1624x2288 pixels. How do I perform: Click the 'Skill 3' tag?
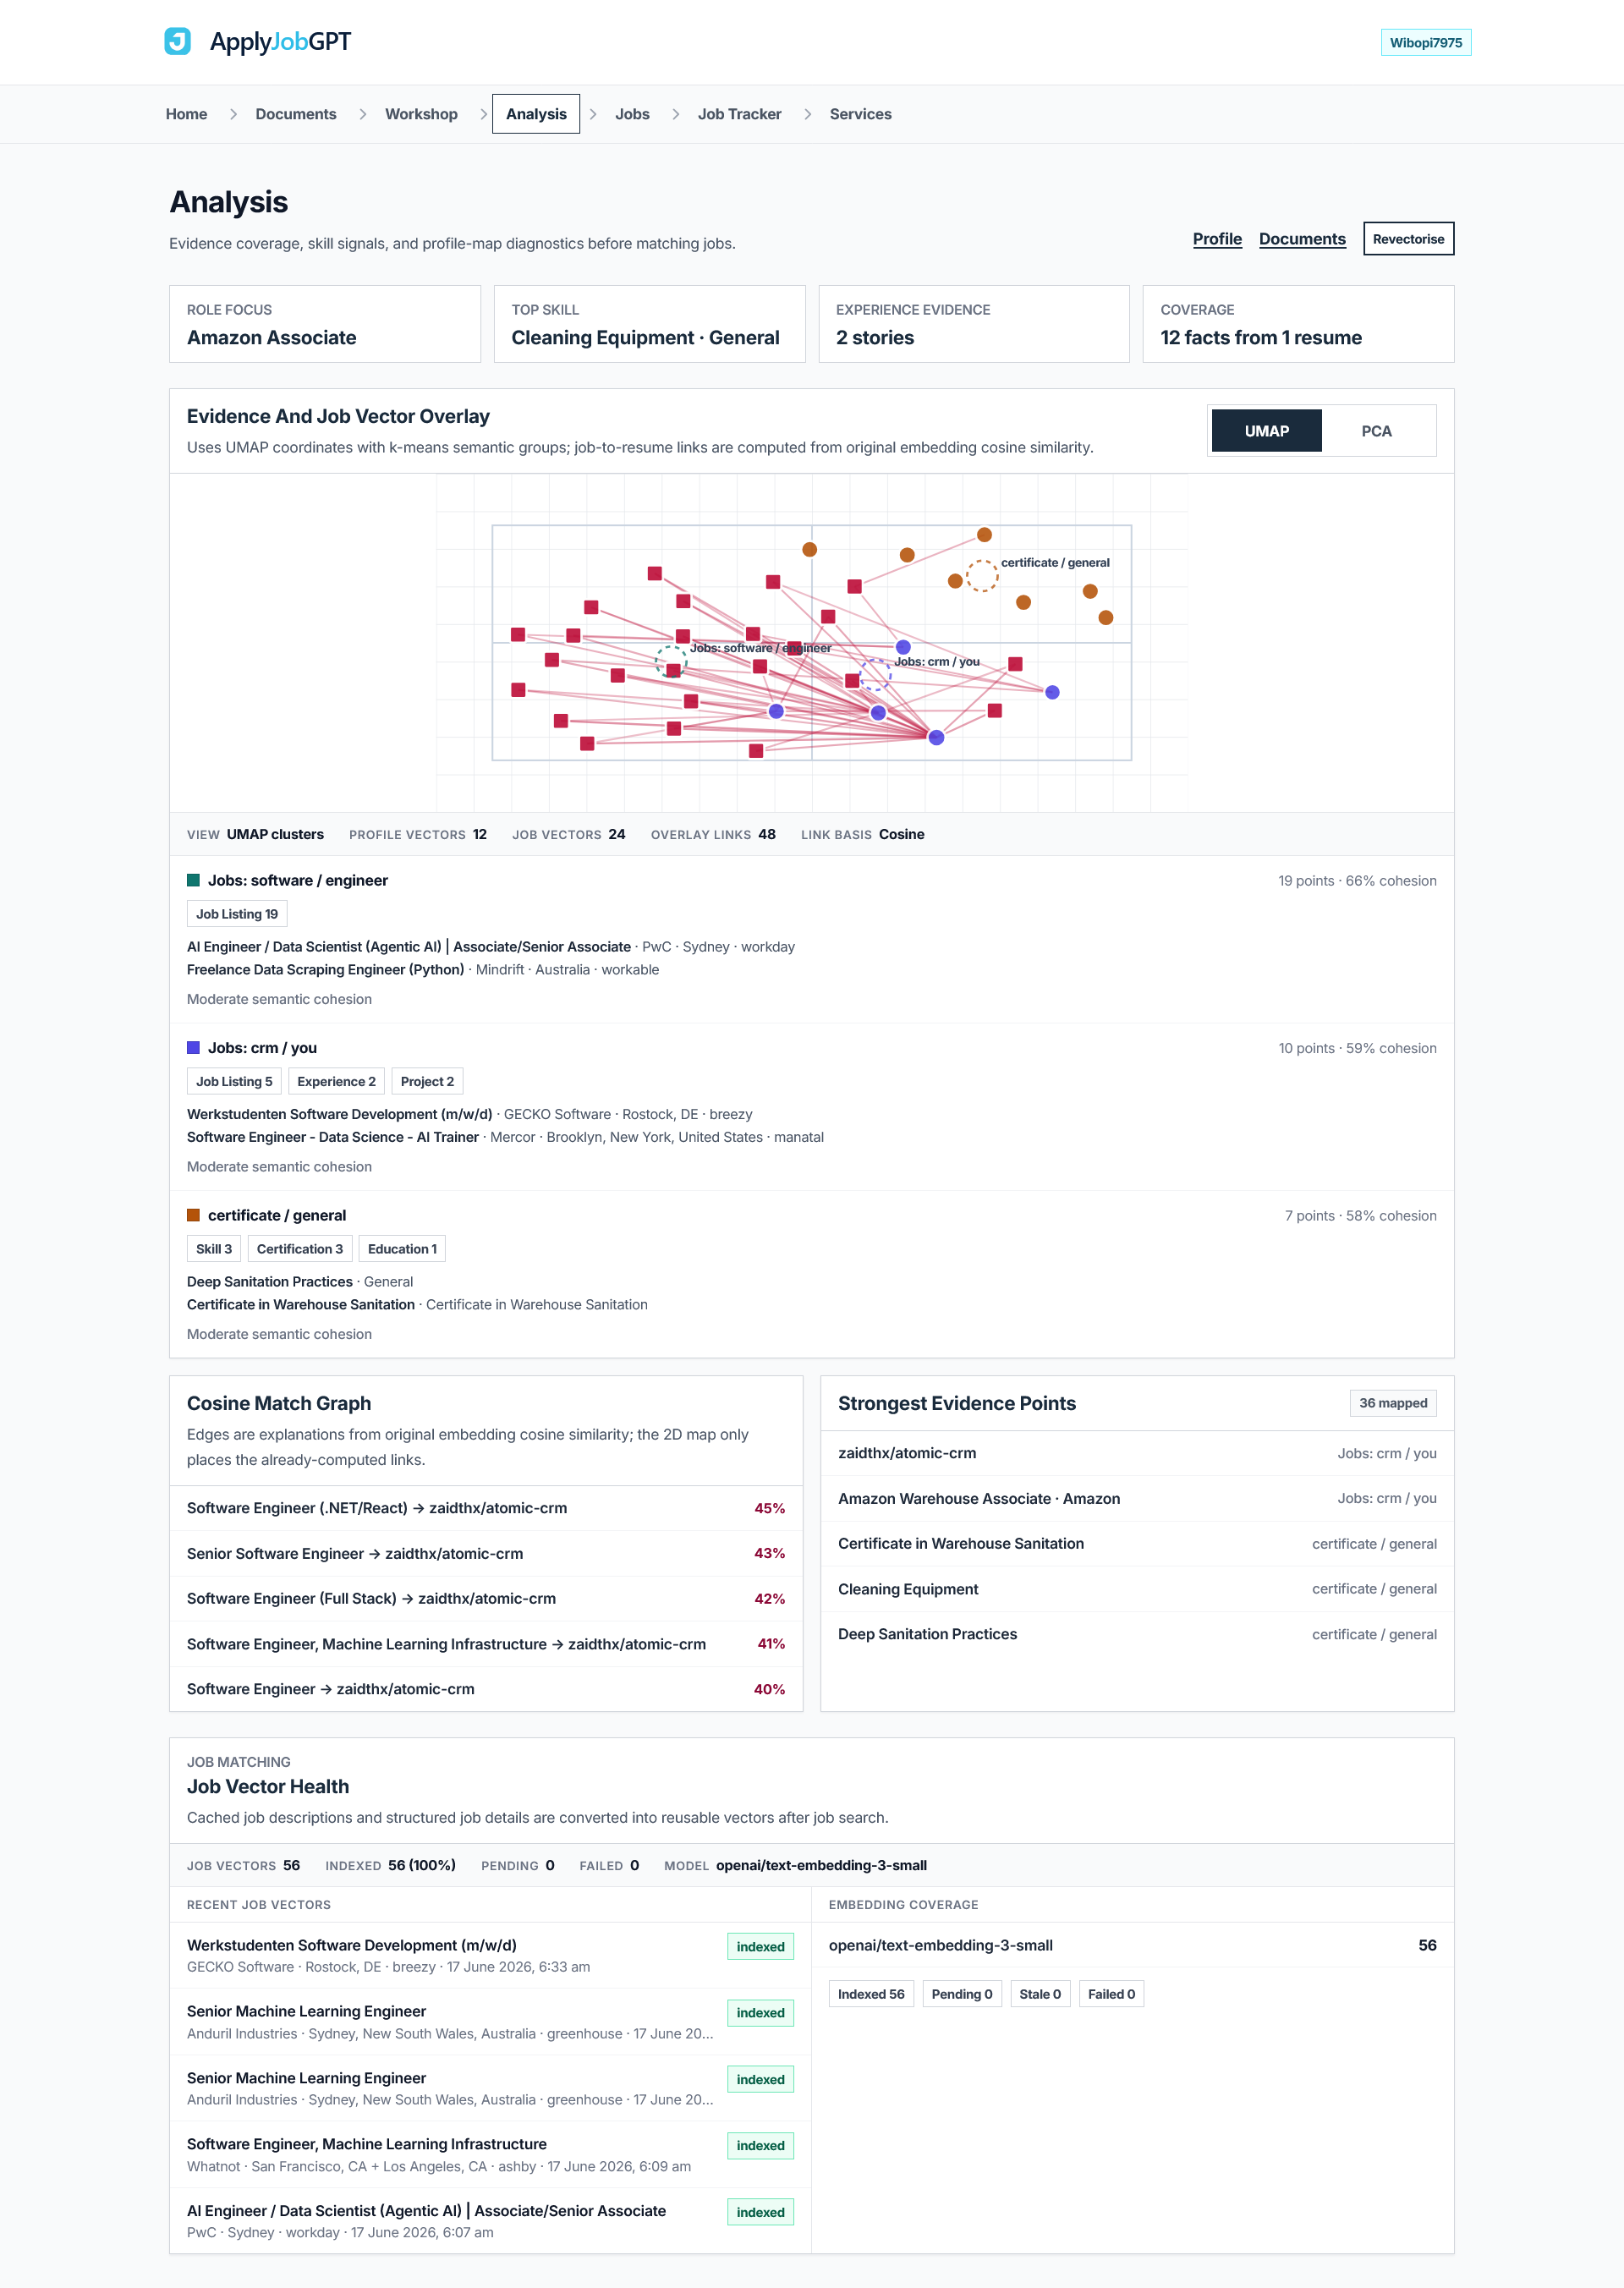click(214, 1249)
